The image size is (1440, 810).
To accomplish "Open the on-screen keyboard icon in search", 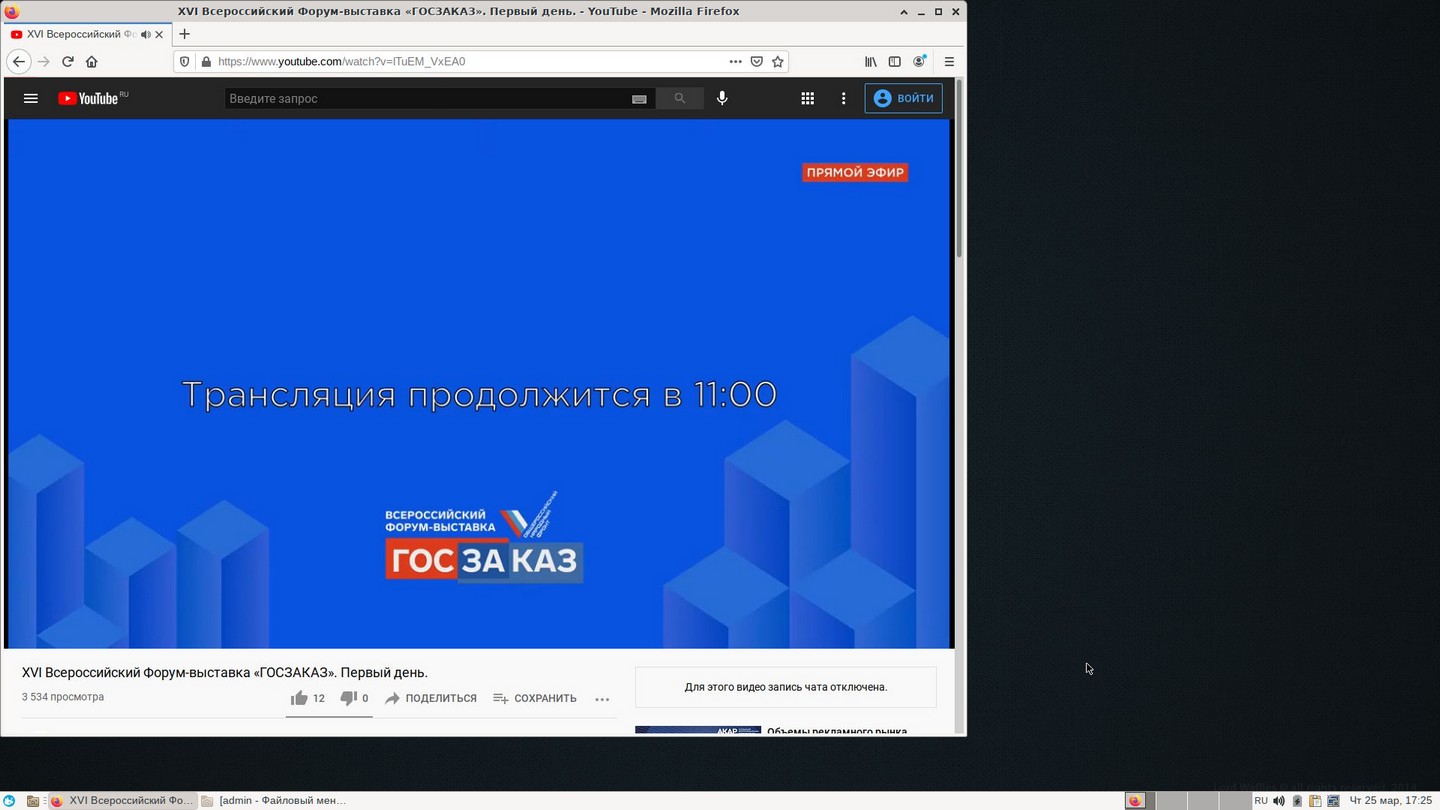I will 639,99.
